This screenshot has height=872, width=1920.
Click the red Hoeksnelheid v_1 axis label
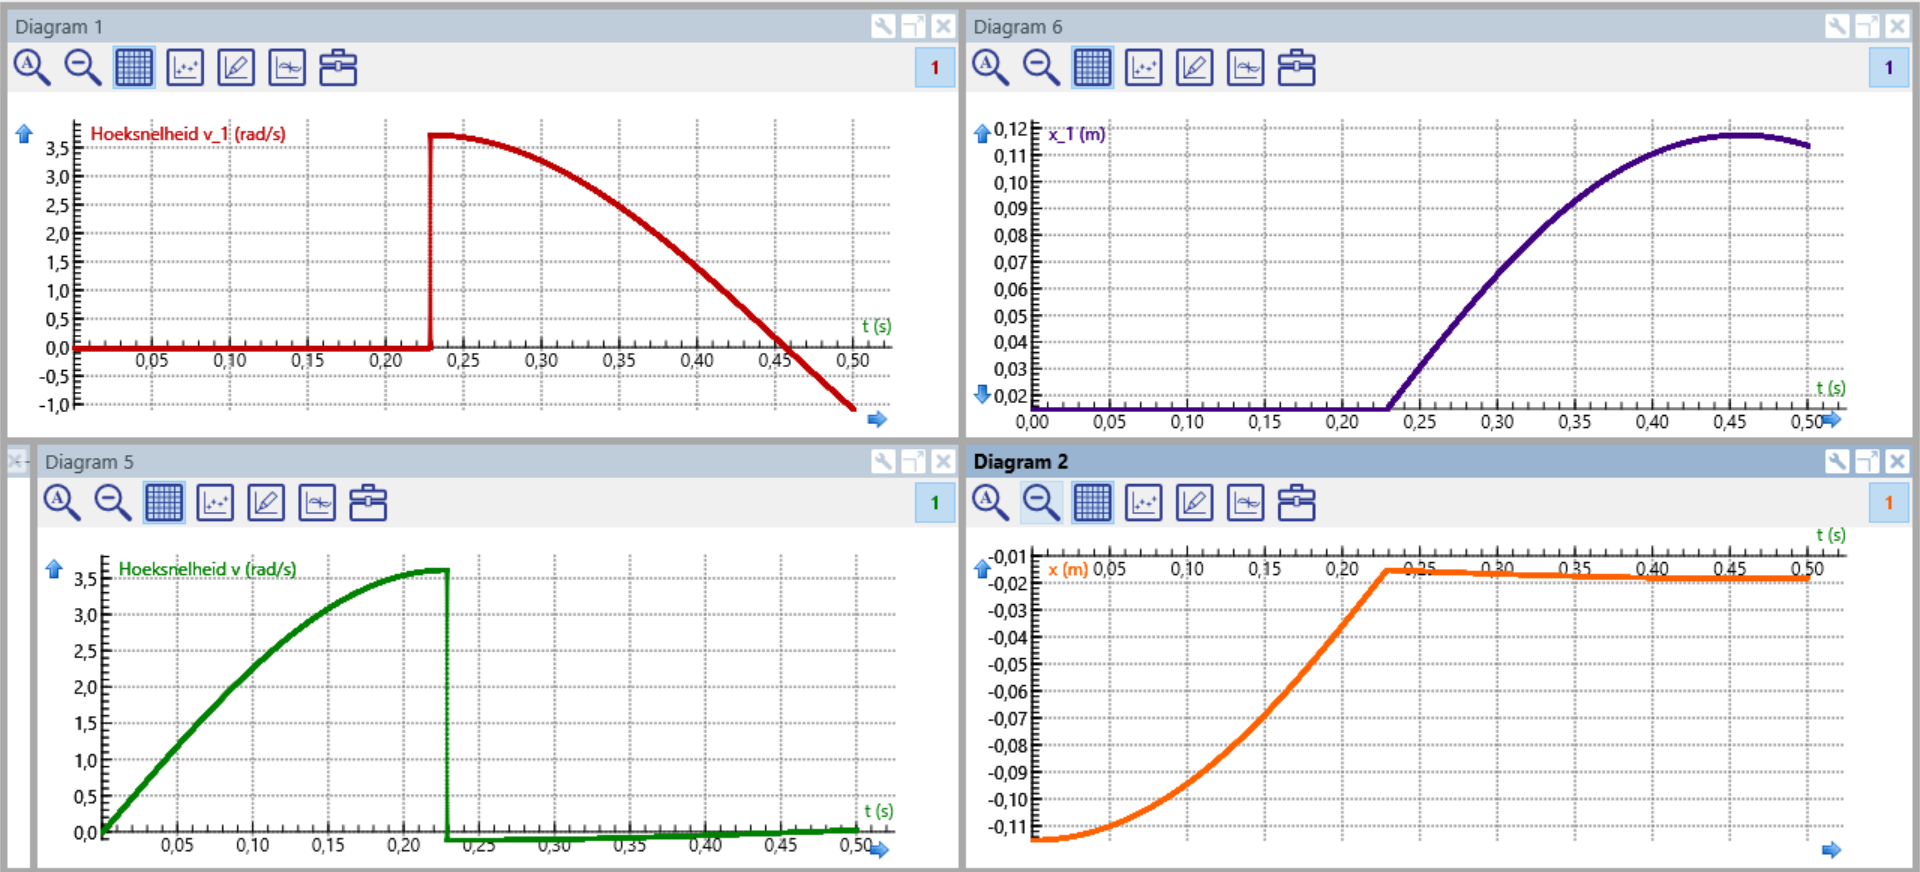pyautogui.click(x=188, y=134)
